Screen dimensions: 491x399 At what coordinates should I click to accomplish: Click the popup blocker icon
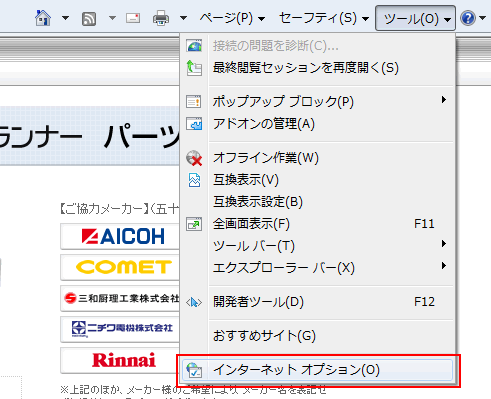coord(194,101)
